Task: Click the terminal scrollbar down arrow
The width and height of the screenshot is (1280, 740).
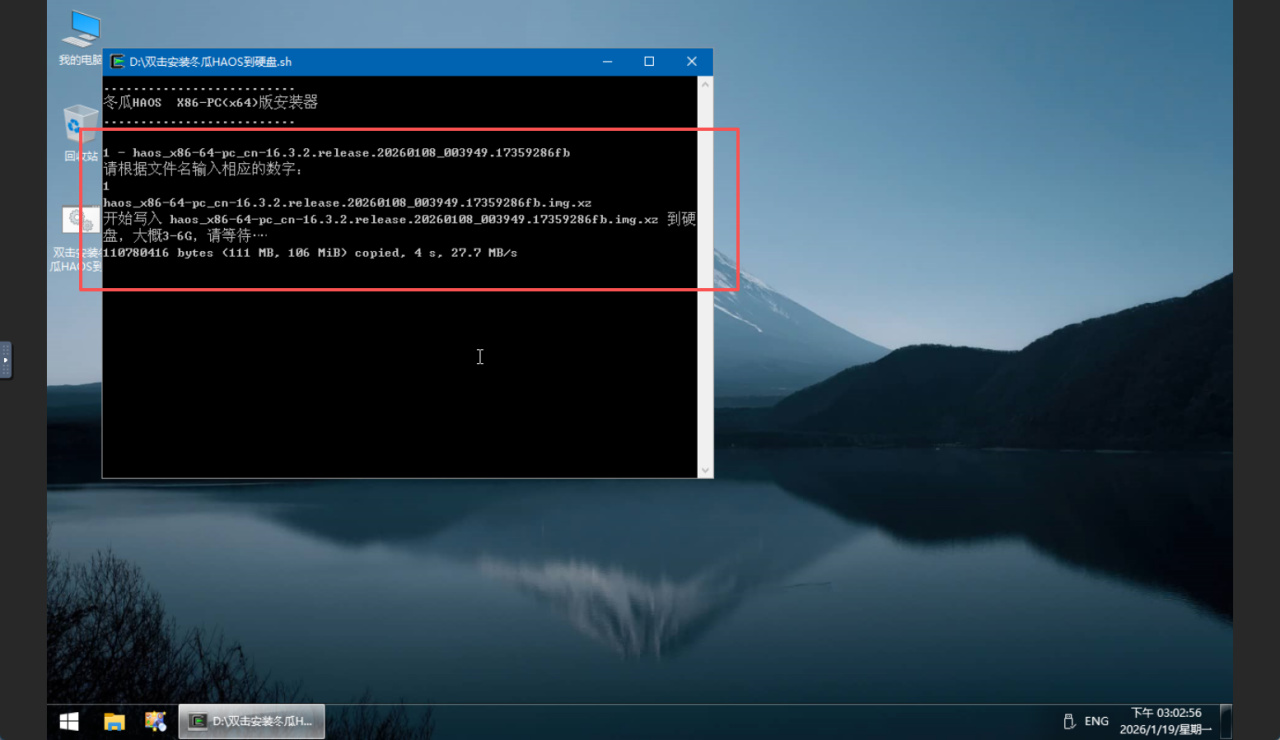Action: [x=706, y=470]
